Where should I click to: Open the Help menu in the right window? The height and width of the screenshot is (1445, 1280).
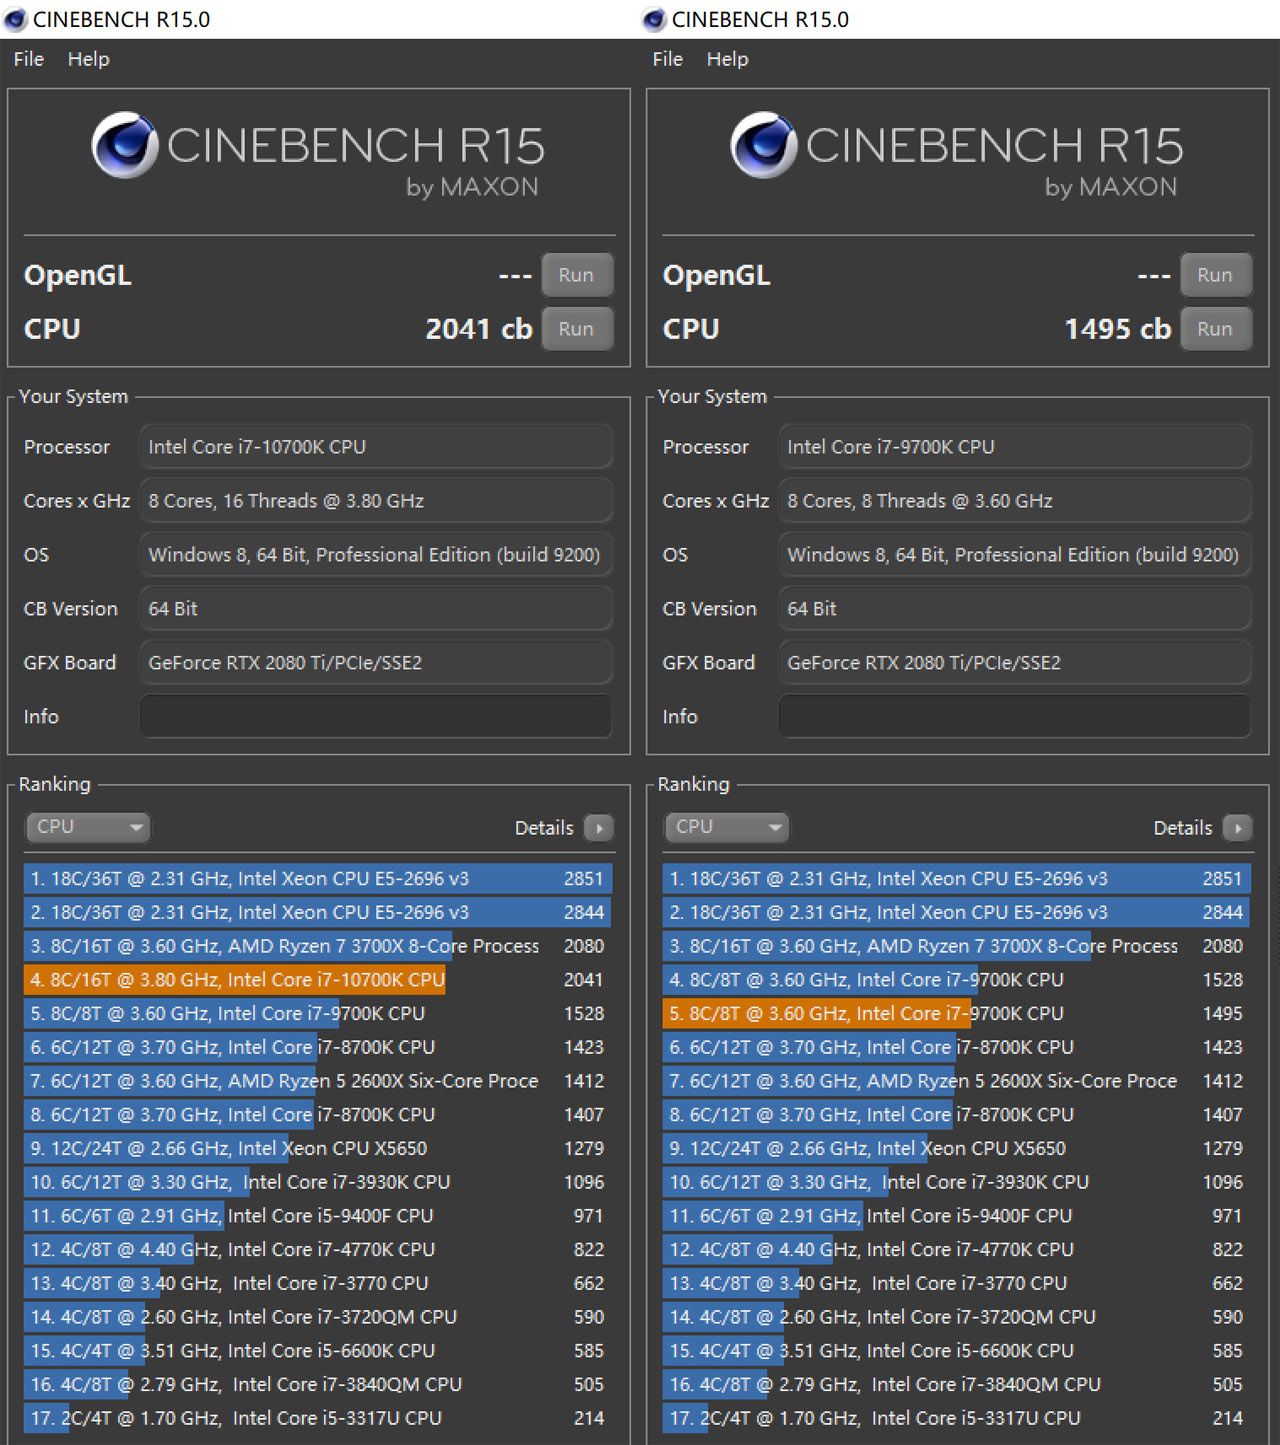coord(728,59)
